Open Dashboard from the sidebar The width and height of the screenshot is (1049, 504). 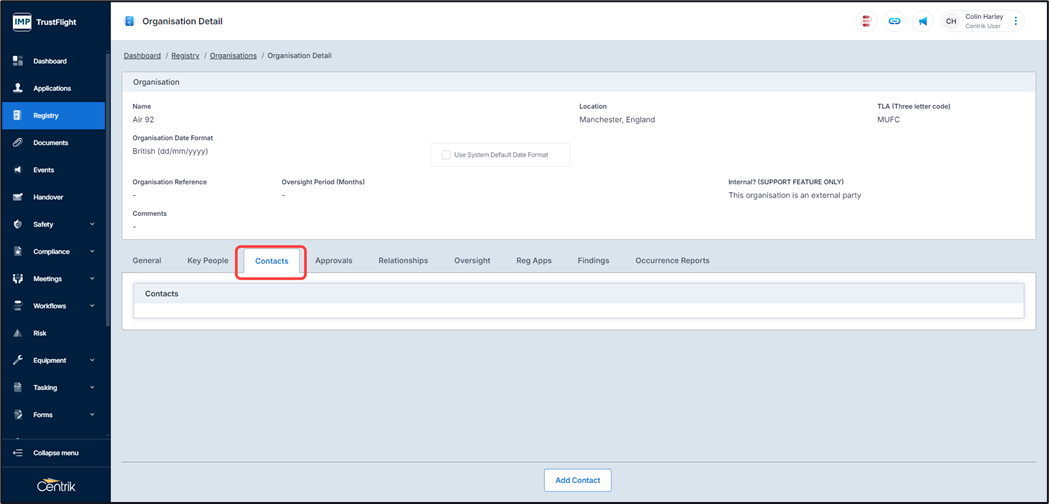[x=49, y=61]
